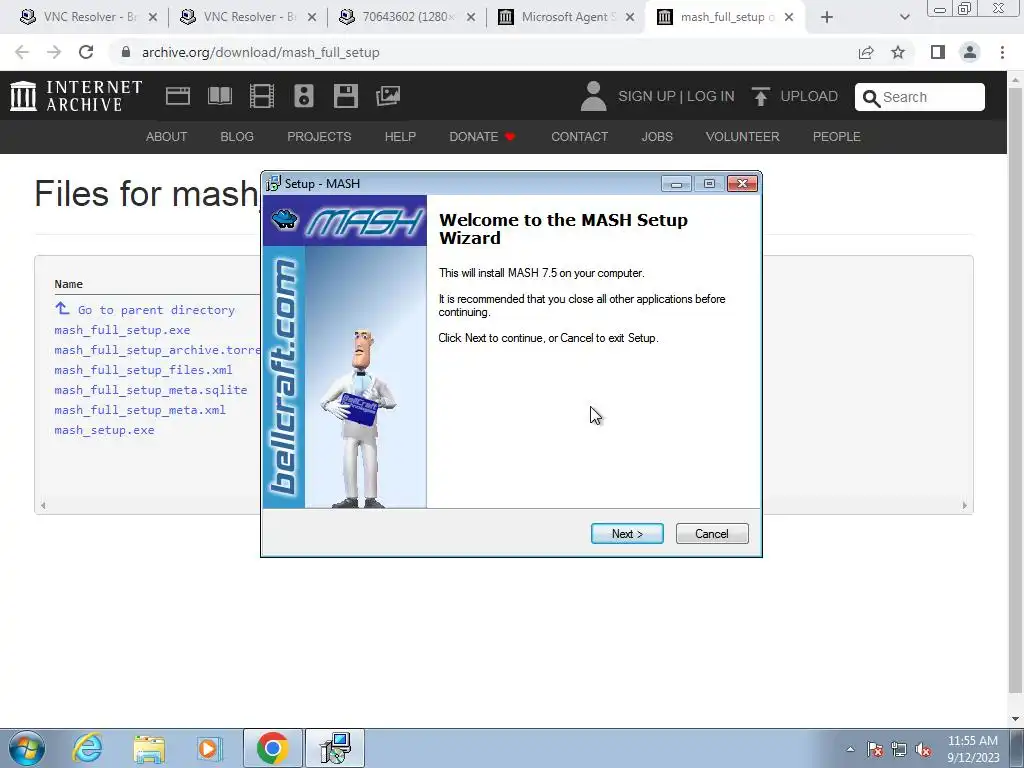
Task: Click Next in MASH Setup wizard
Action: [627, 534]
